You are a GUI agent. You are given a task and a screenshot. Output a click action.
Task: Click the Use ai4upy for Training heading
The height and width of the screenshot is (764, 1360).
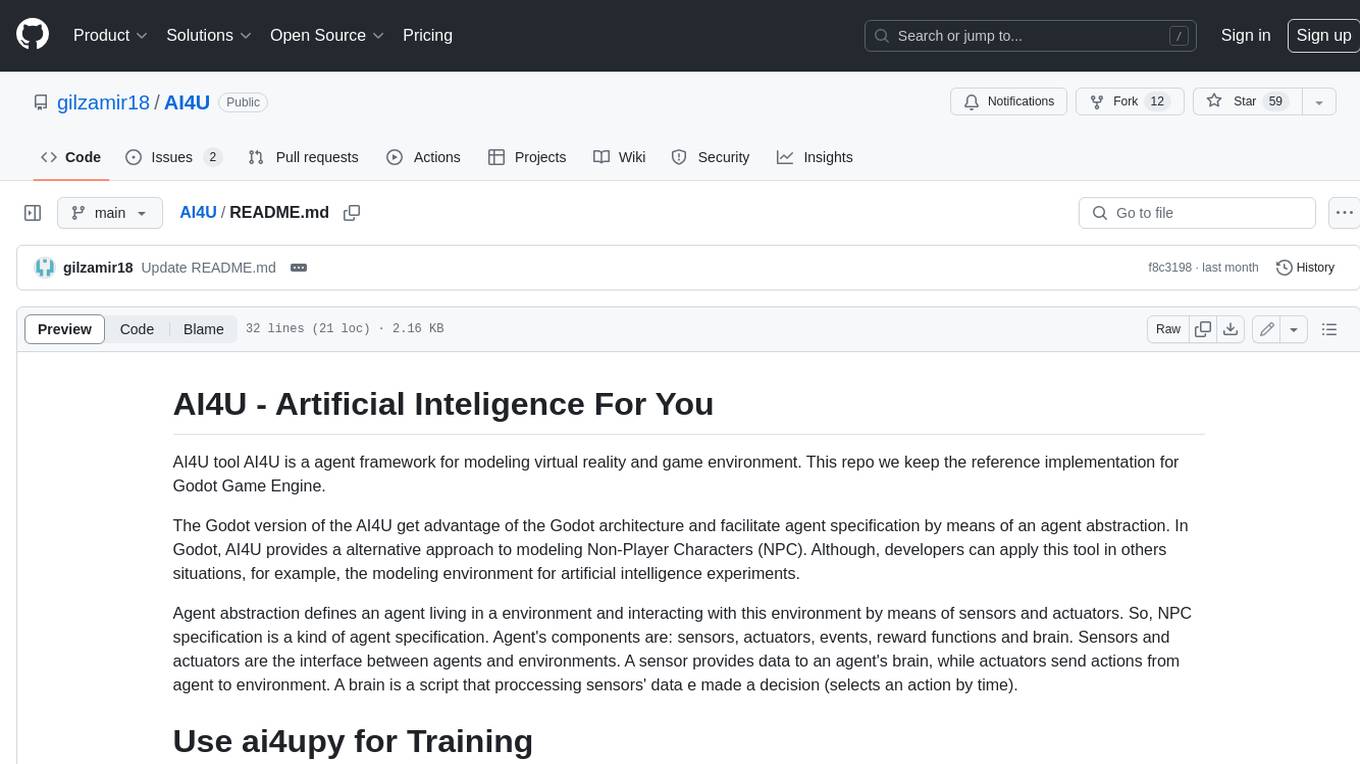point(353,741)
